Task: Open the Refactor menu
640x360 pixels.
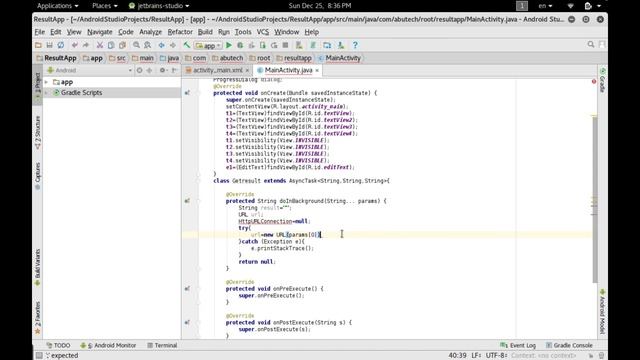Action: tap(180, 32)
